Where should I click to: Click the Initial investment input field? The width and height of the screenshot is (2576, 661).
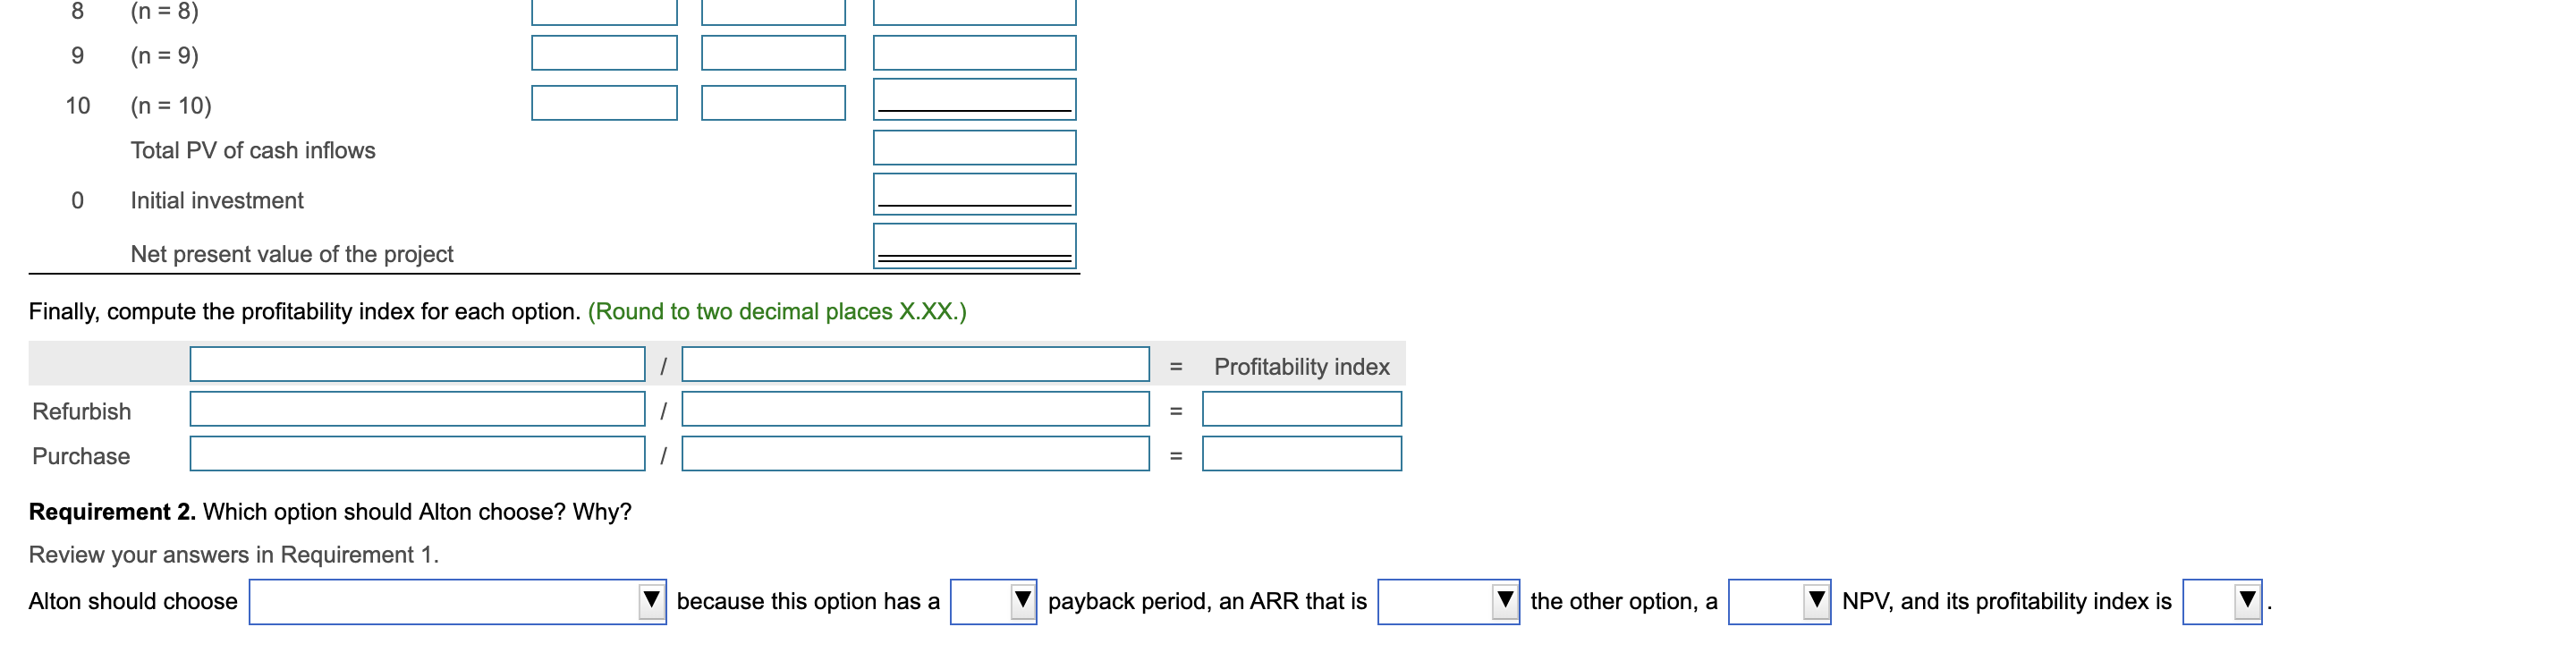[973, 193]
